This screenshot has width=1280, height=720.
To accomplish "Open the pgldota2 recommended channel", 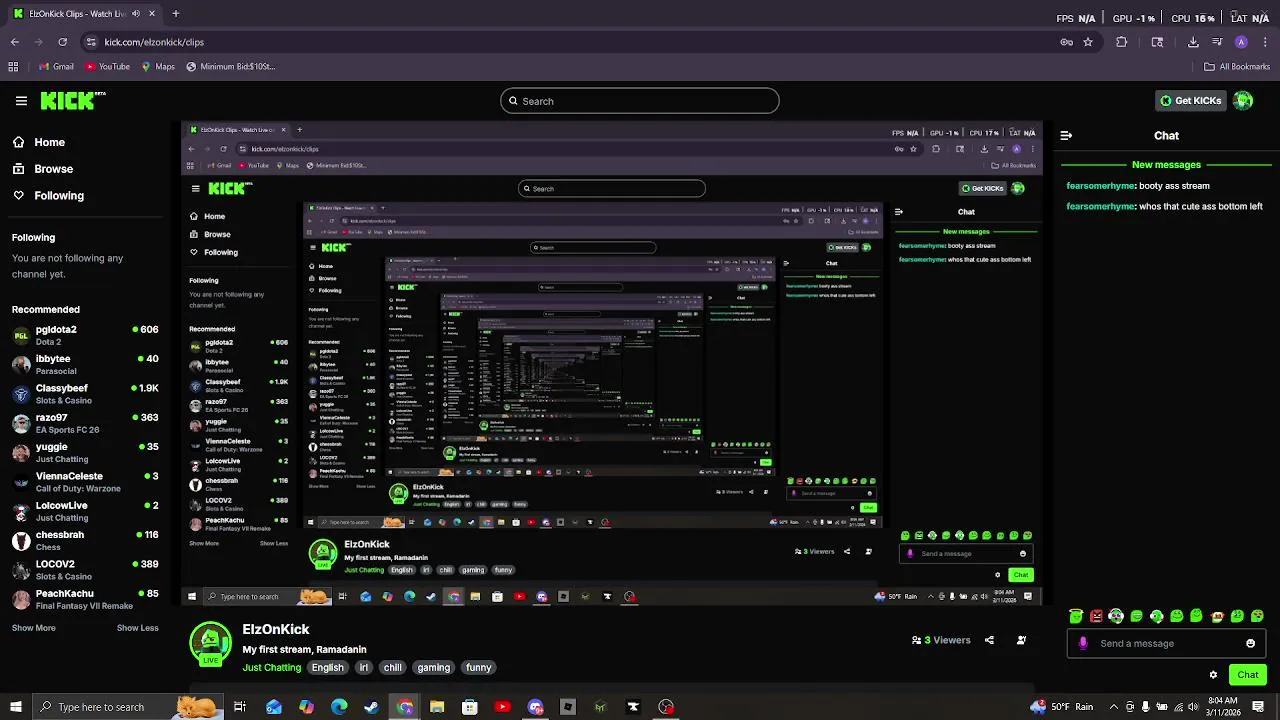I will pyautogui.click(x=85, y=335).
